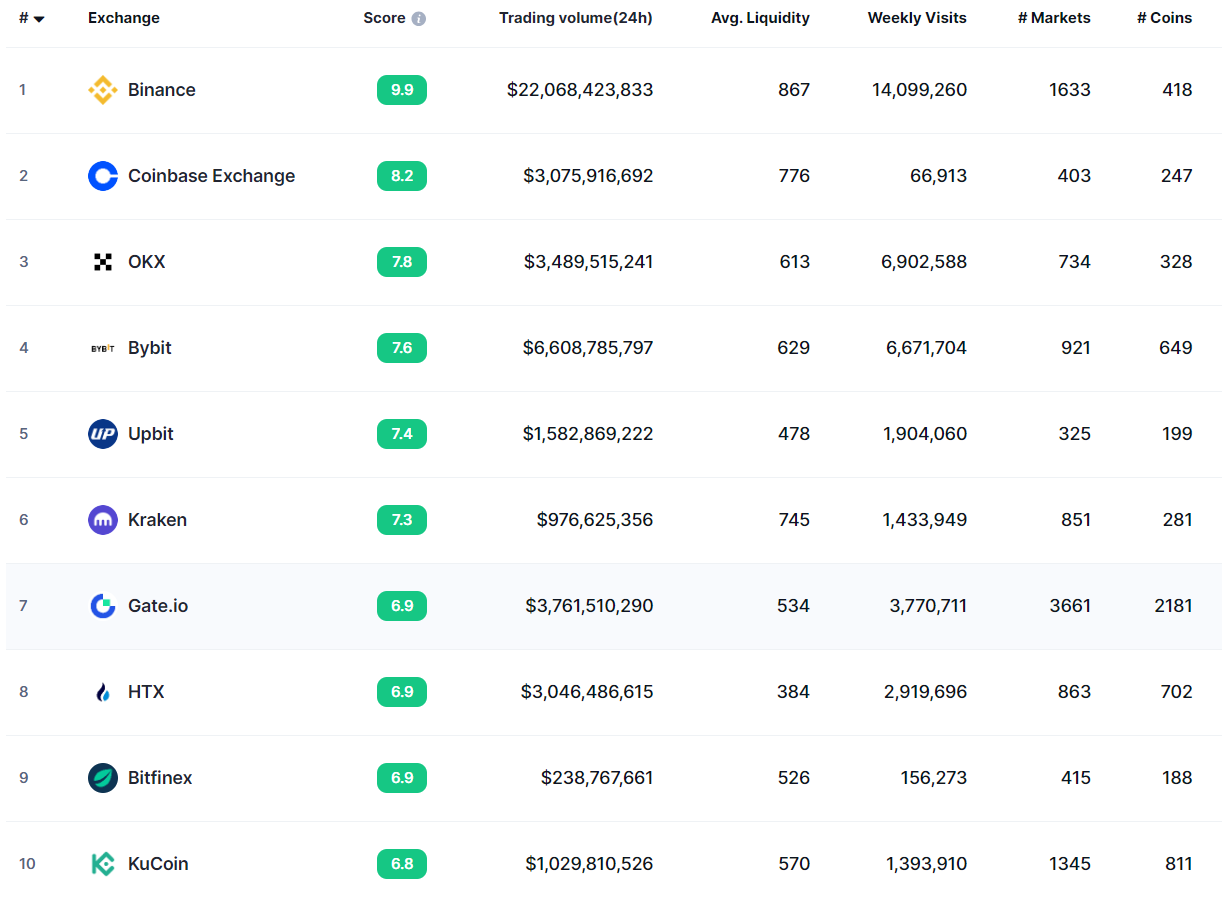Click Coinbase Exchange's 8.2 score badge
Viewport: 1222px width, 903px height.
402,176
